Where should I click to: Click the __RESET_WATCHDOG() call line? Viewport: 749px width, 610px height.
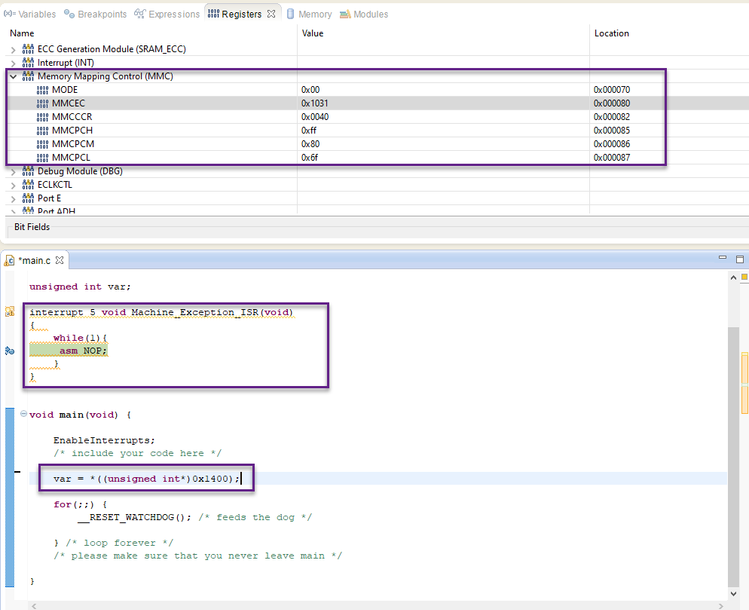click(194, 517)
